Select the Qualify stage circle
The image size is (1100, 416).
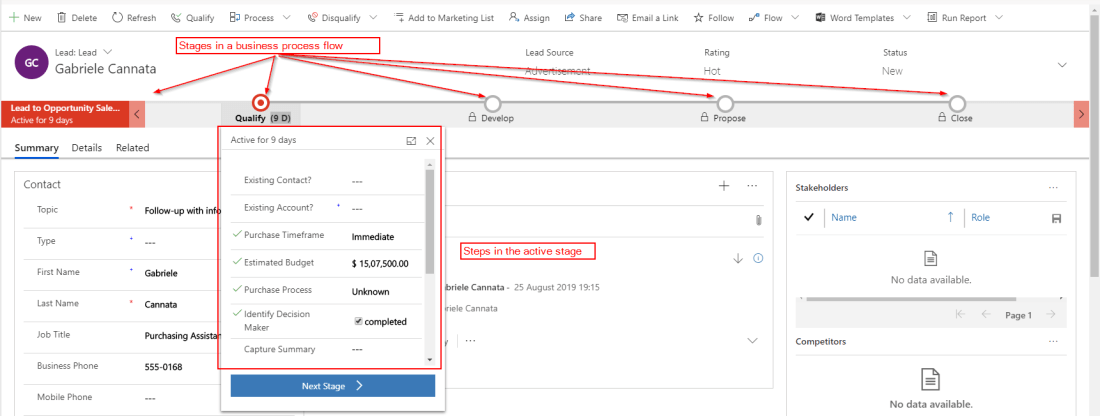(261, 102)
